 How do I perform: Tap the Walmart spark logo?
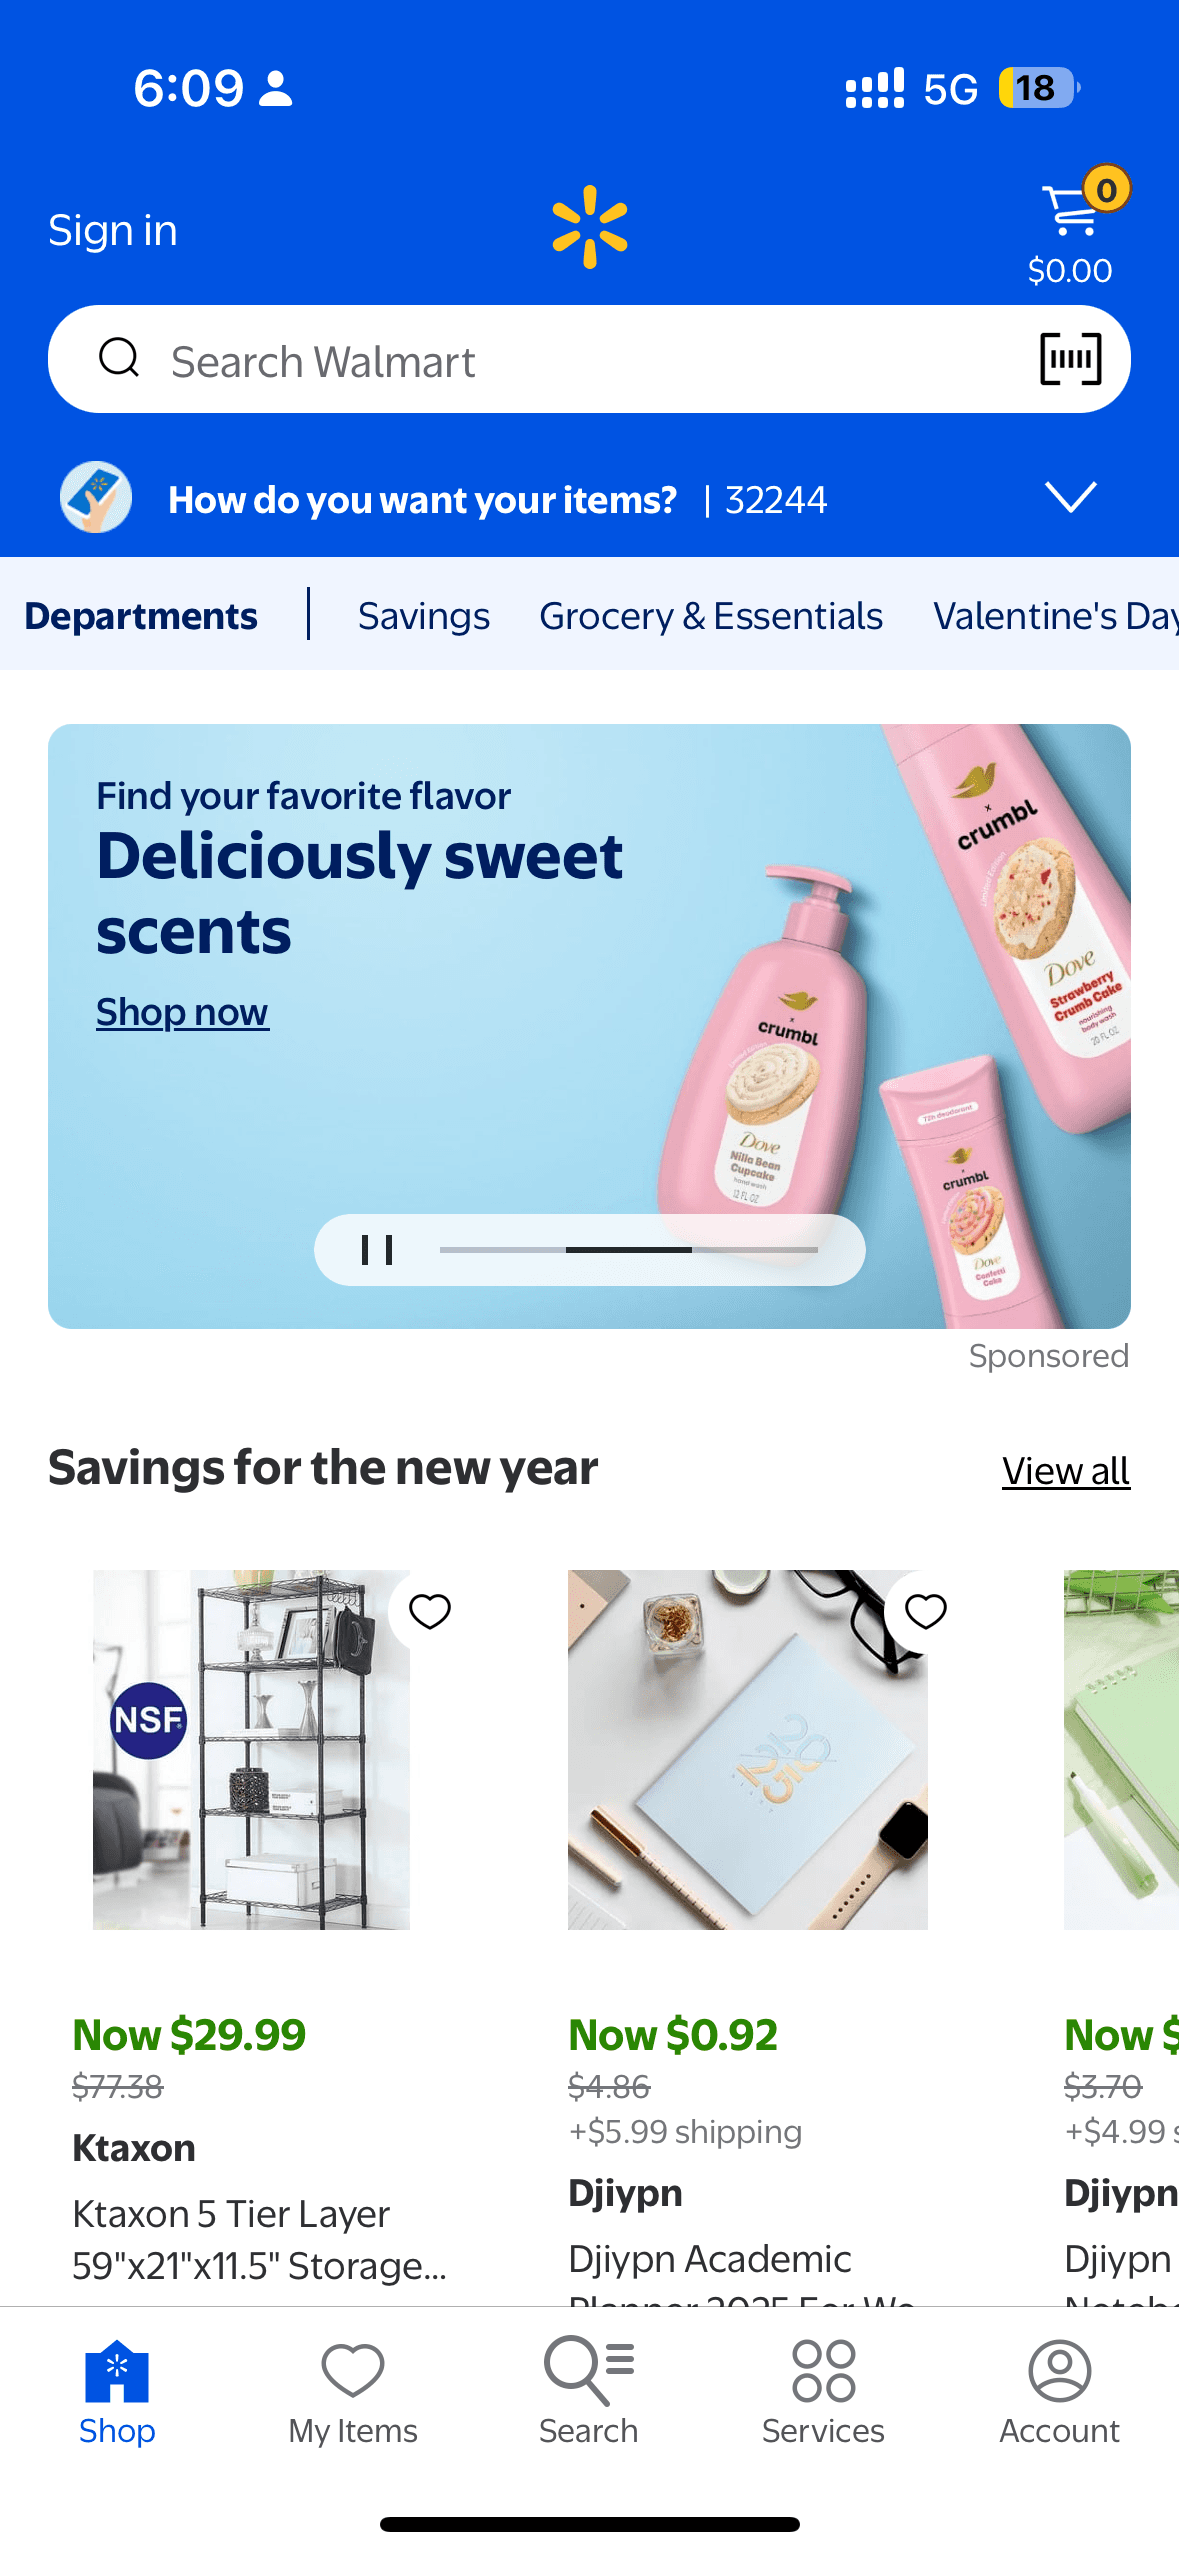[x=590, y=227]
